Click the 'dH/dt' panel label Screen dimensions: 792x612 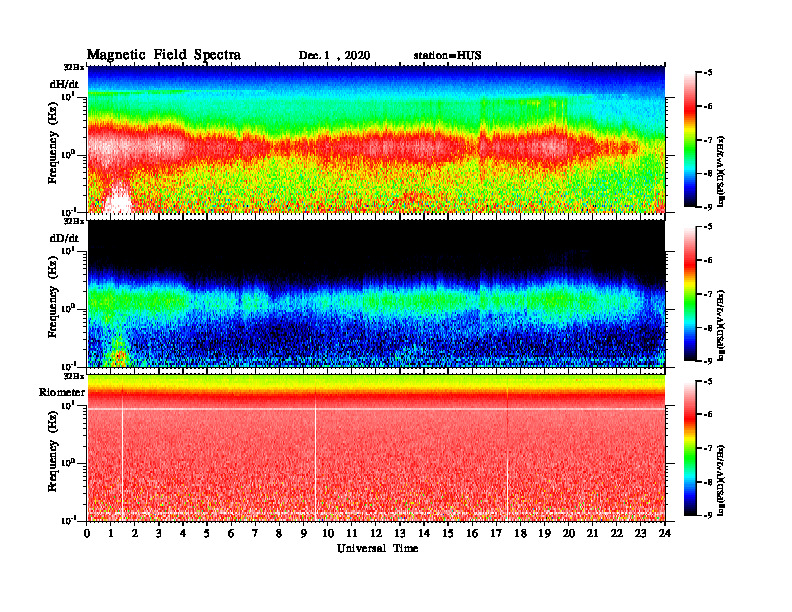64,84
